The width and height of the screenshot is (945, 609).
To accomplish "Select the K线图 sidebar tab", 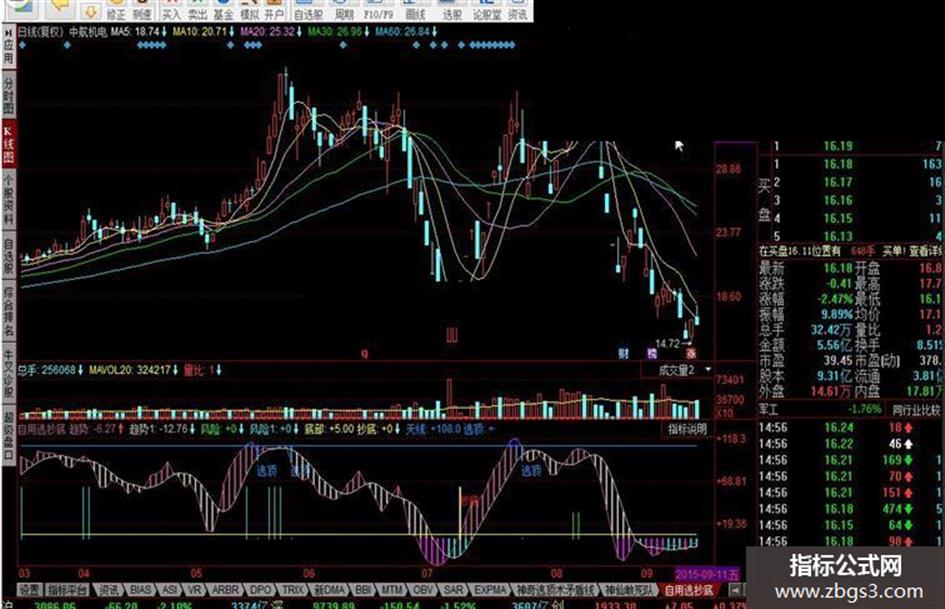I will 8,144.
